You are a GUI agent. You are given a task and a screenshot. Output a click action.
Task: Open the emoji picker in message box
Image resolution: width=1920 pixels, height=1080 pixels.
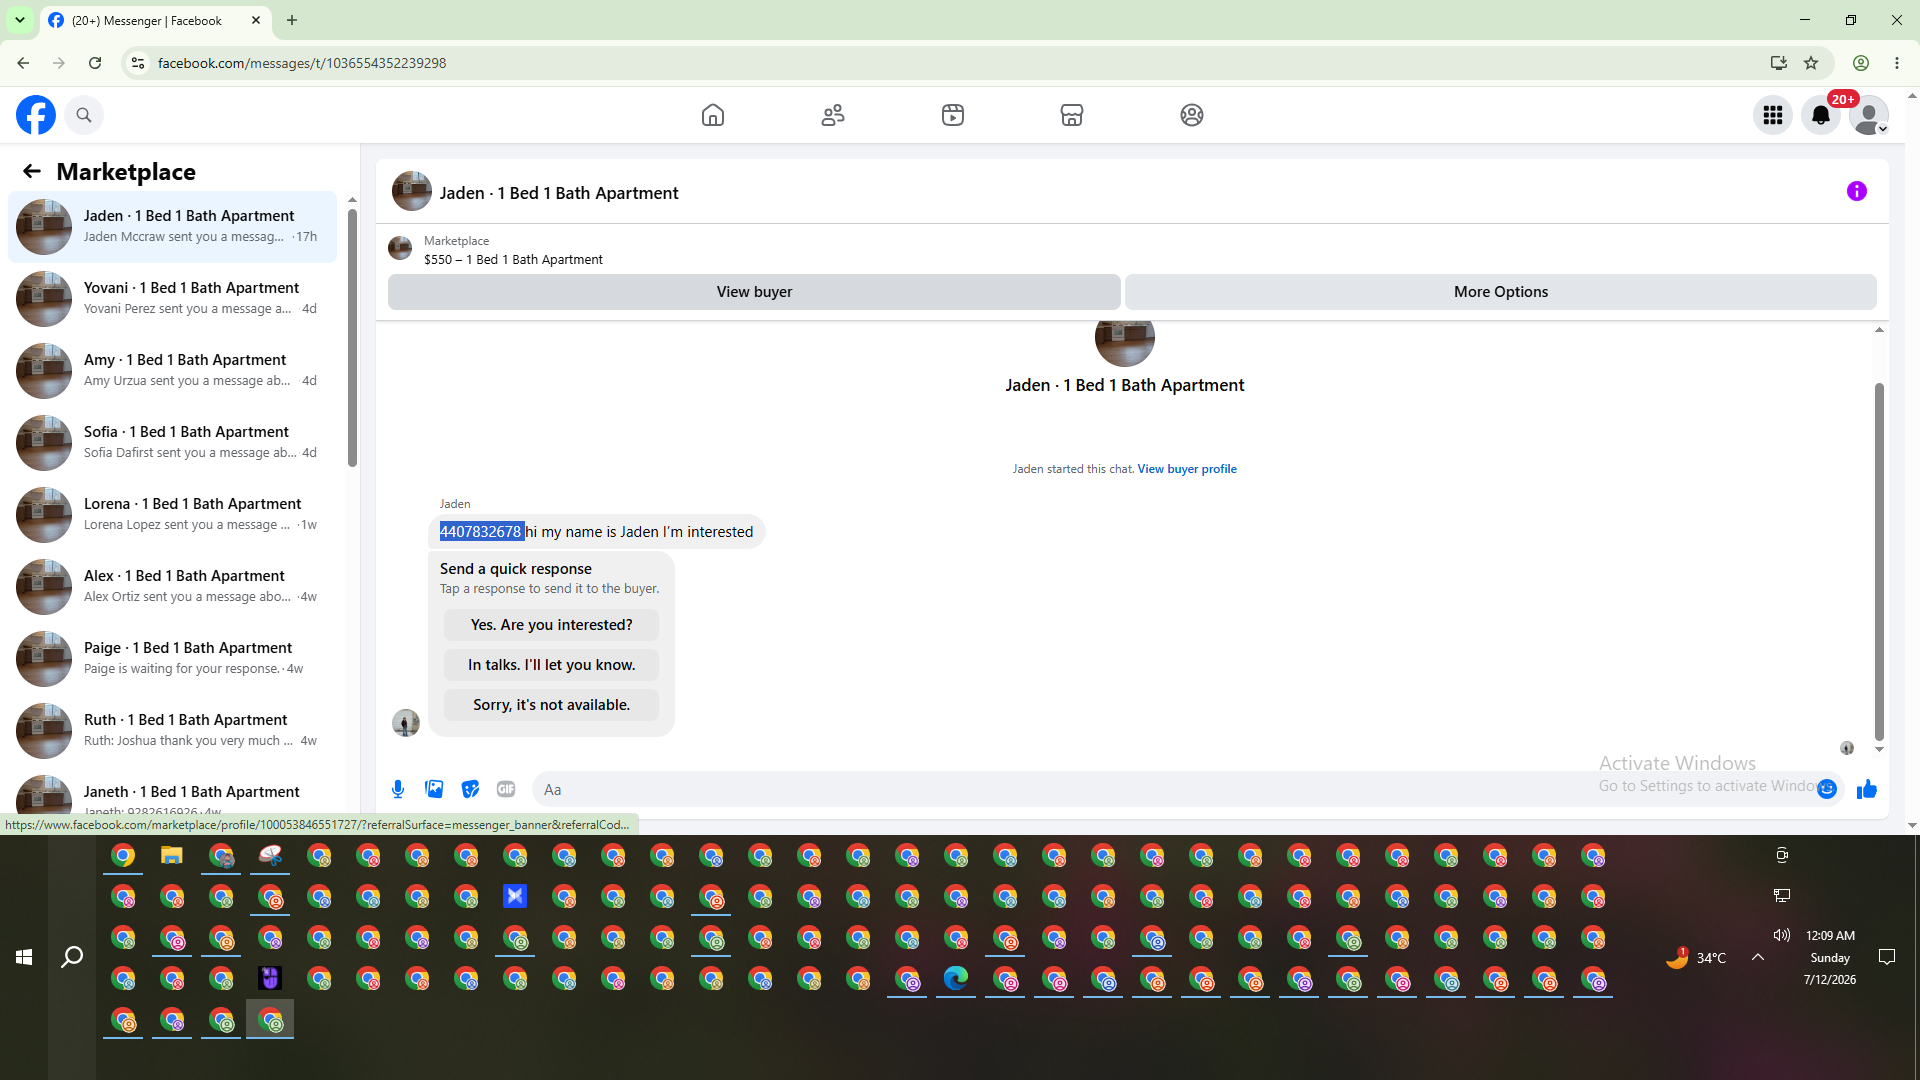point(1827,789)
